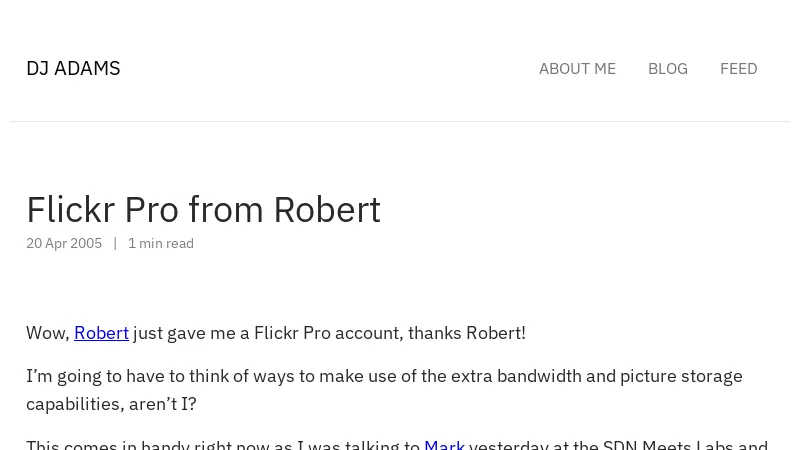Follow the Mark hyperlink in last paragraph

(x=444, y=444)
